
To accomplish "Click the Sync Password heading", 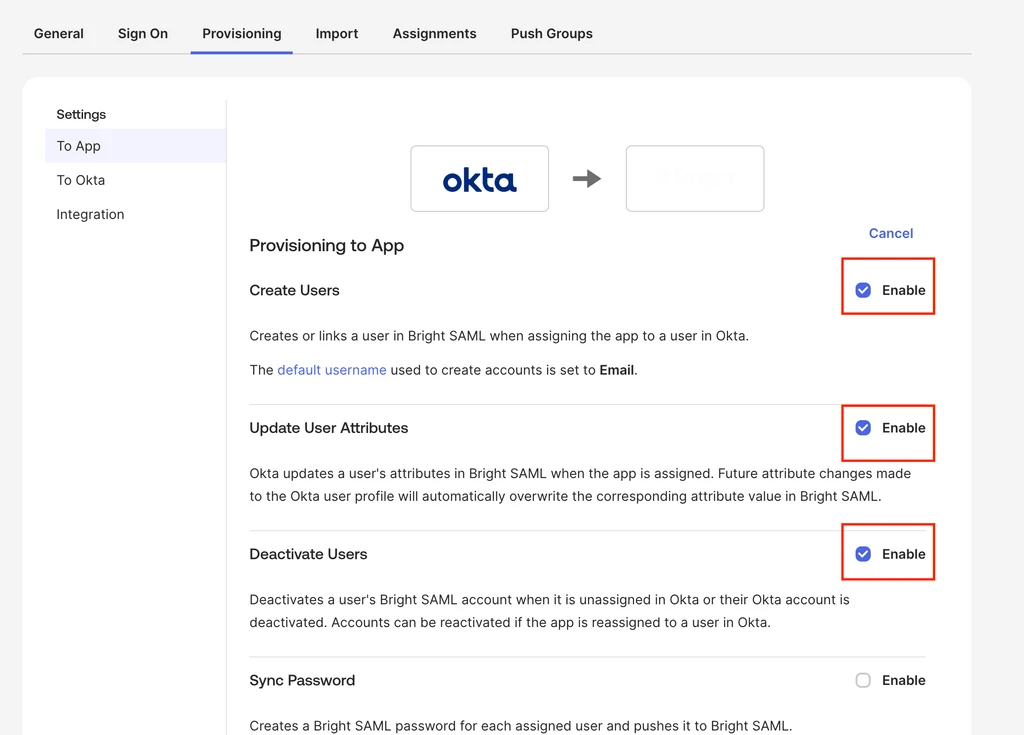I will pos(302,680).
